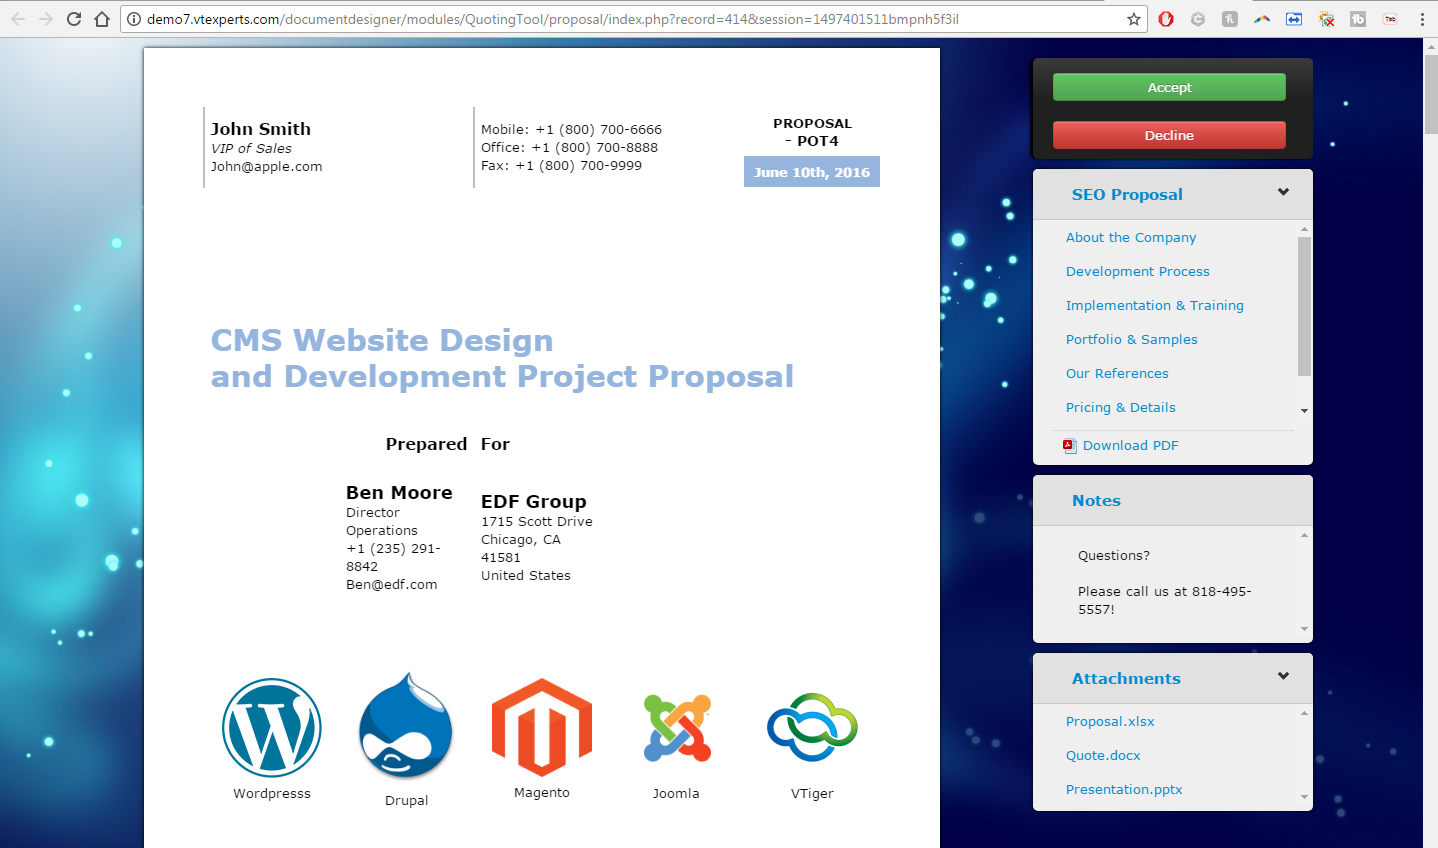Go to the browser home icon
Image resolution: width=1438 pixels, height=848 pixels.
pyautogui.click(x=102, y=19)
